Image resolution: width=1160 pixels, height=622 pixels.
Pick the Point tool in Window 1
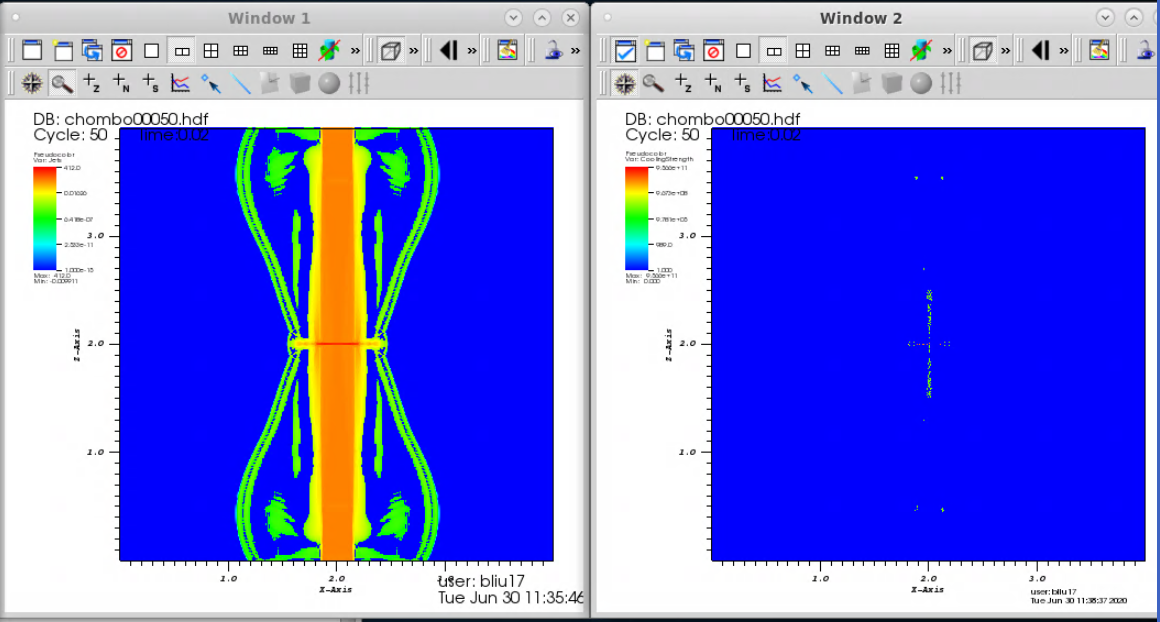[211, 84]
